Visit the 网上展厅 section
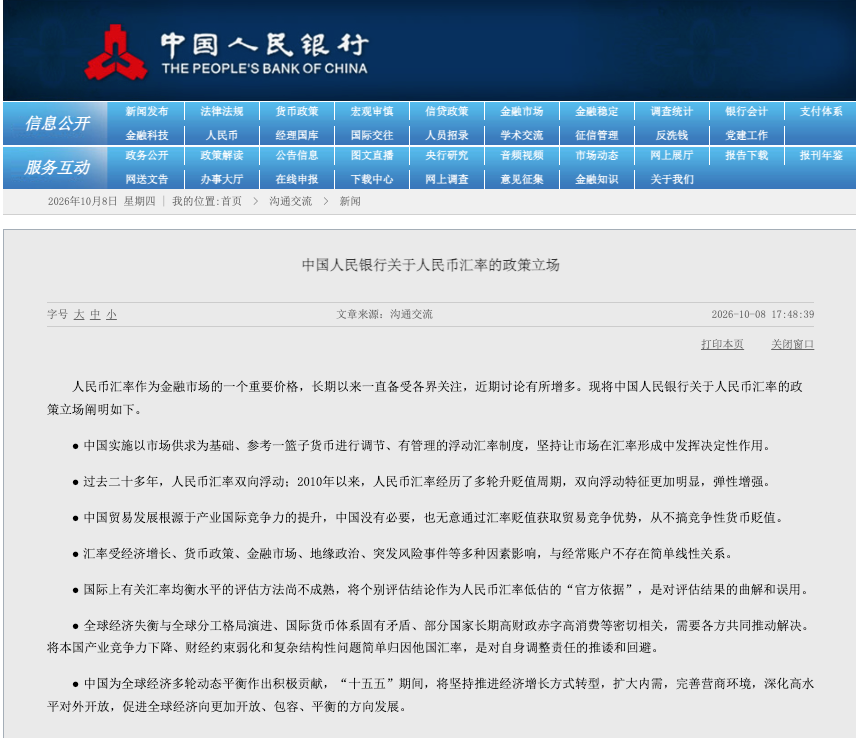 (x=672, y=156)
